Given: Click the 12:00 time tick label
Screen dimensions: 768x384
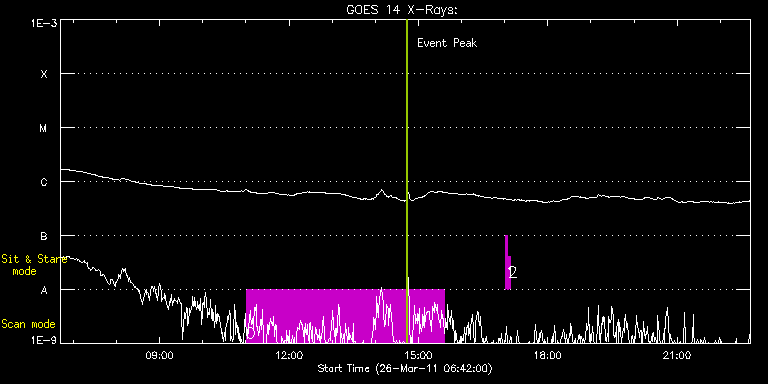Looking at the screenshot, I should [289, 355].
